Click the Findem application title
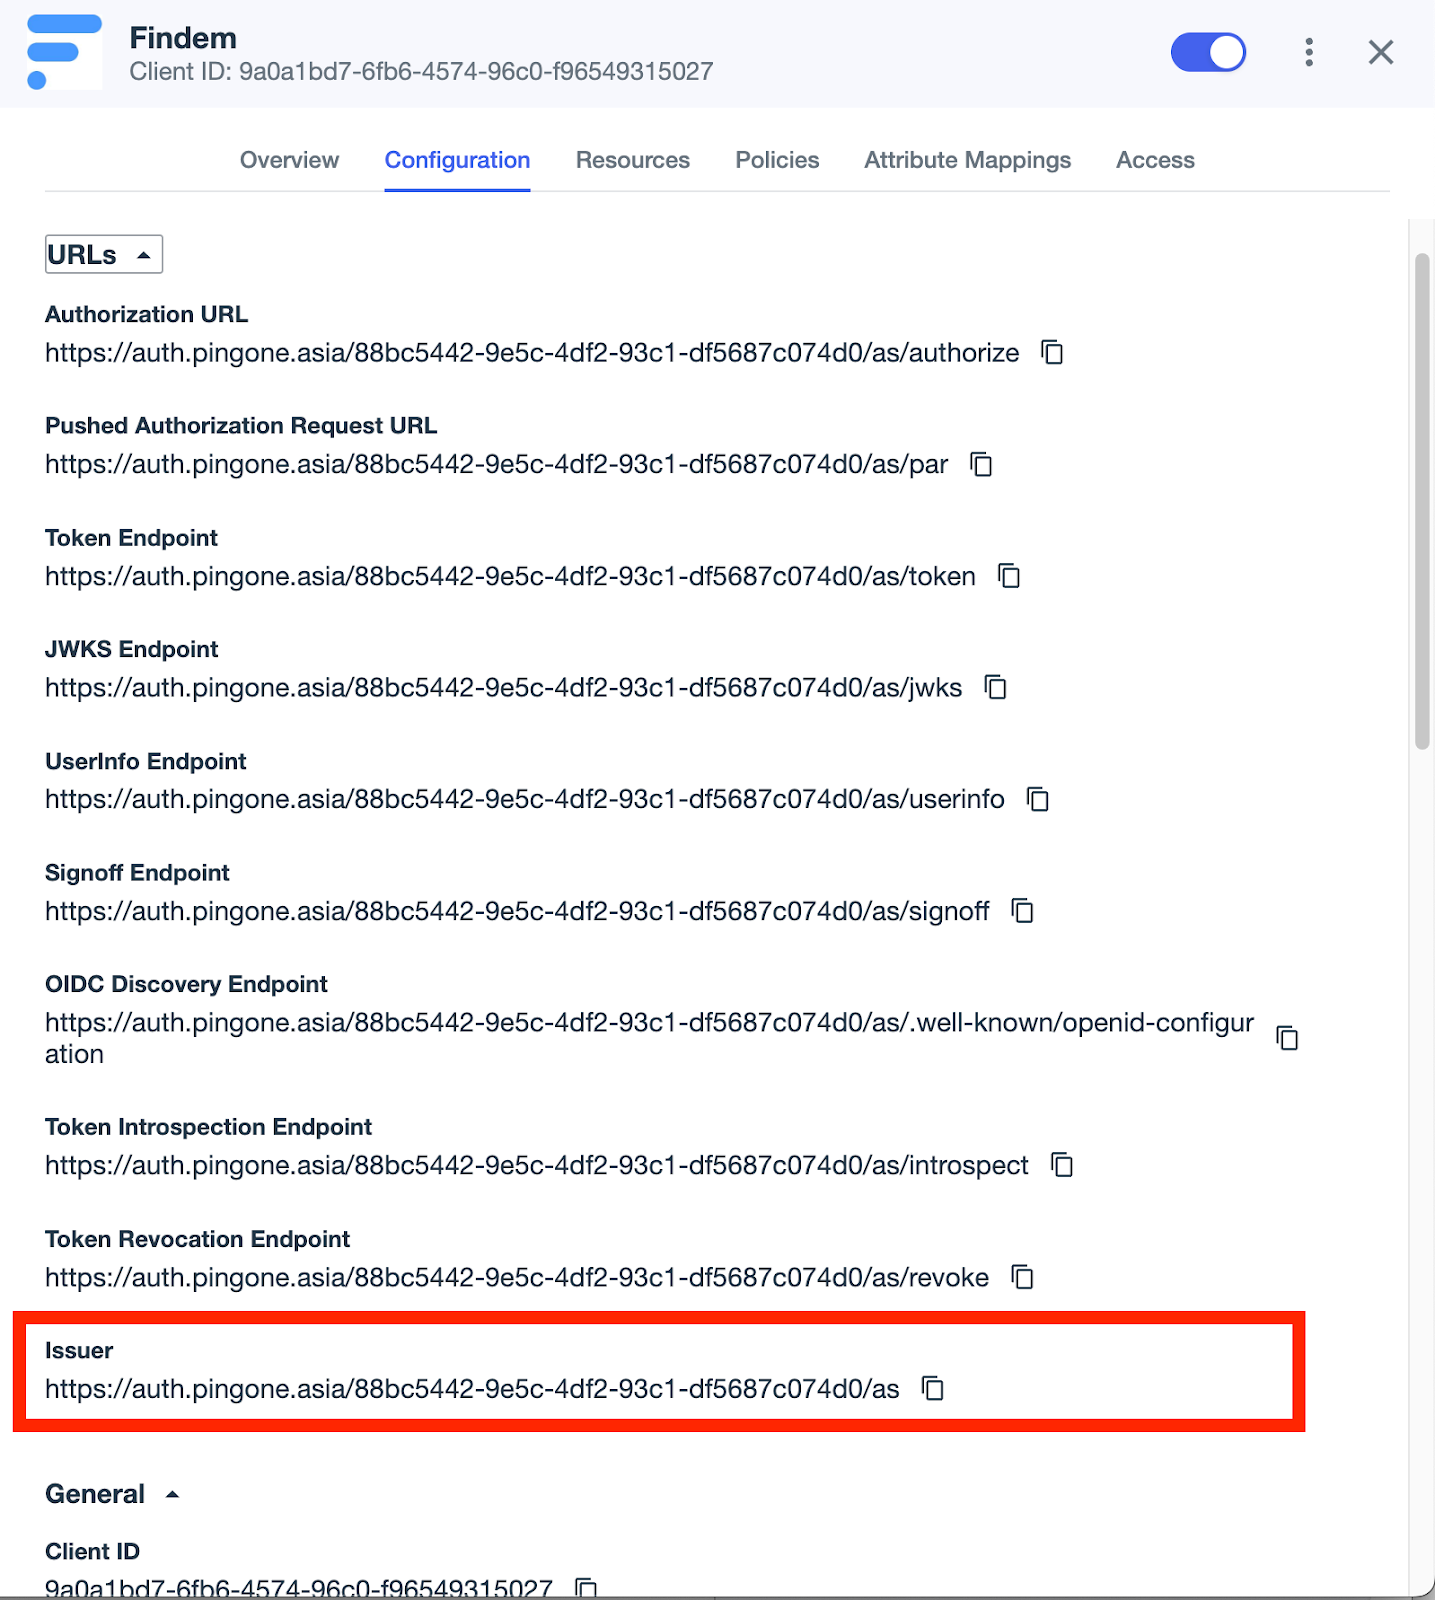The height and width of the screenshot is (1600, 1435). (x=183, y=38)
